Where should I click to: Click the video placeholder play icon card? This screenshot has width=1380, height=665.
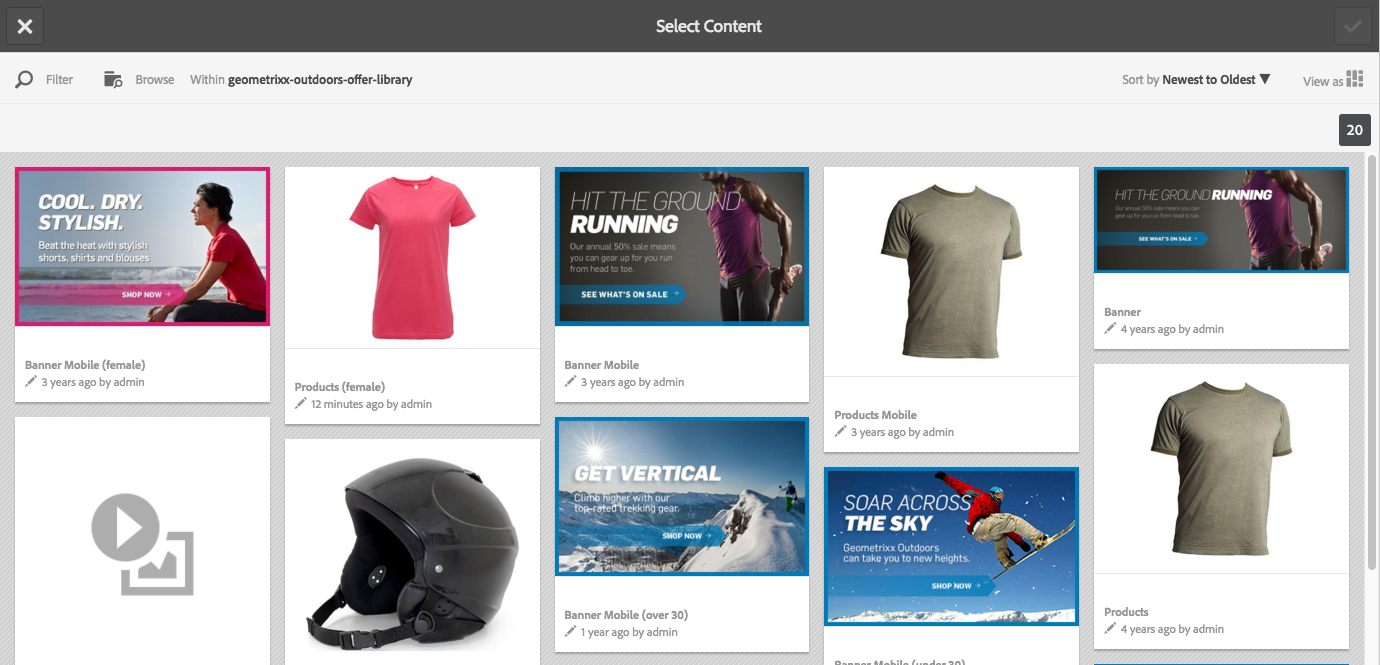pyautogui.click(x=142, y=541)
